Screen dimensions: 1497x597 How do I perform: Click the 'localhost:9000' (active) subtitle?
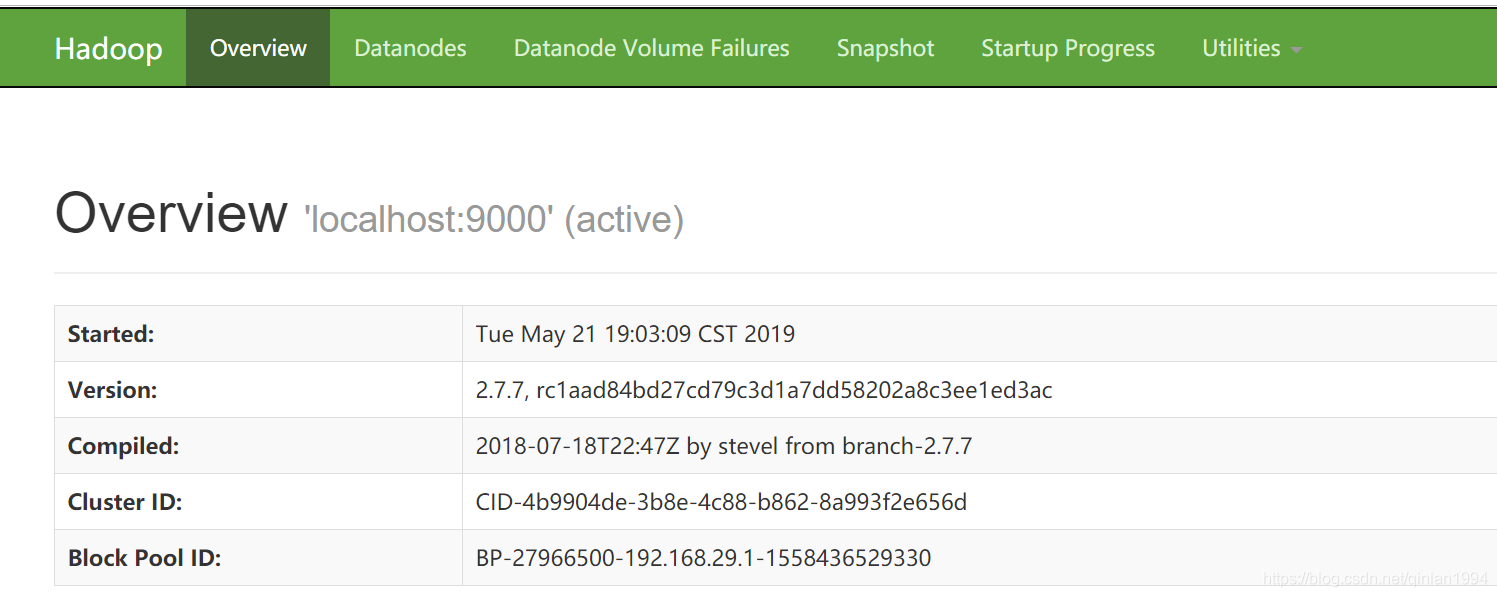[x=494, y=220]
